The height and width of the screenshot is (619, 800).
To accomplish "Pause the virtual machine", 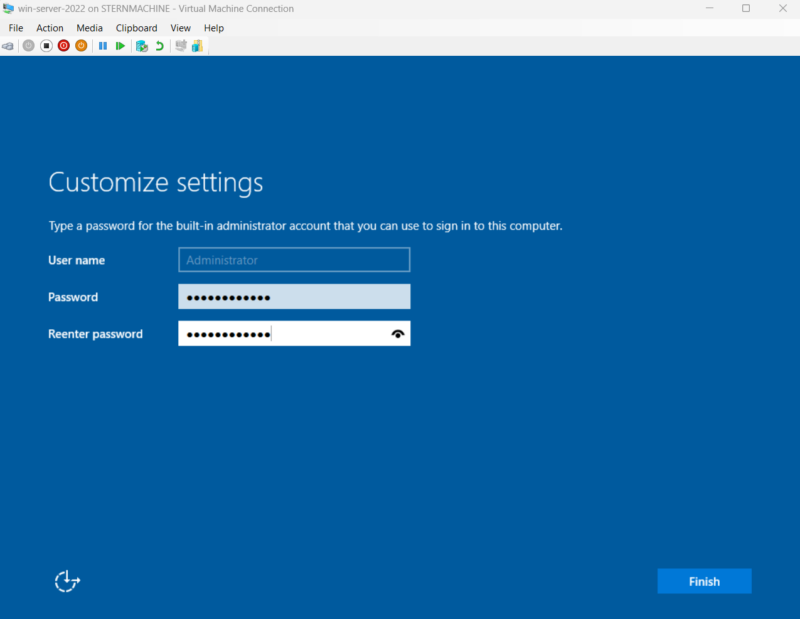I will coord(103,46).
